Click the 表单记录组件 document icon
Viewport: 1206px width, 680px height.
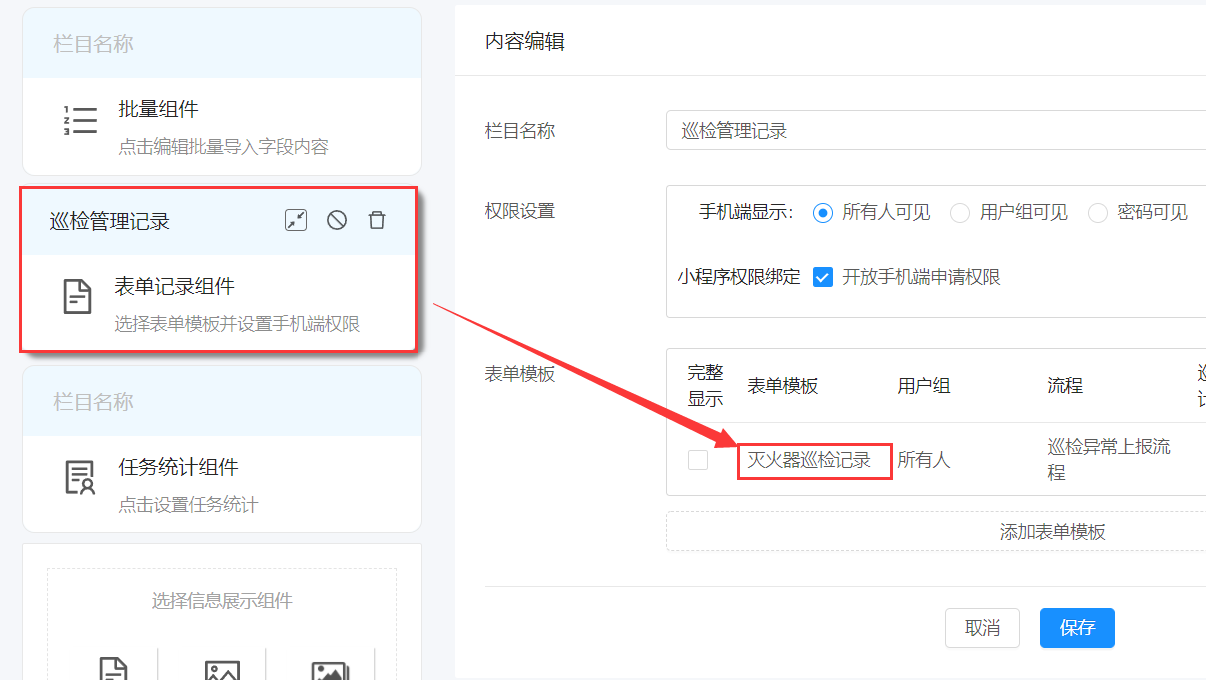point(79,292)
